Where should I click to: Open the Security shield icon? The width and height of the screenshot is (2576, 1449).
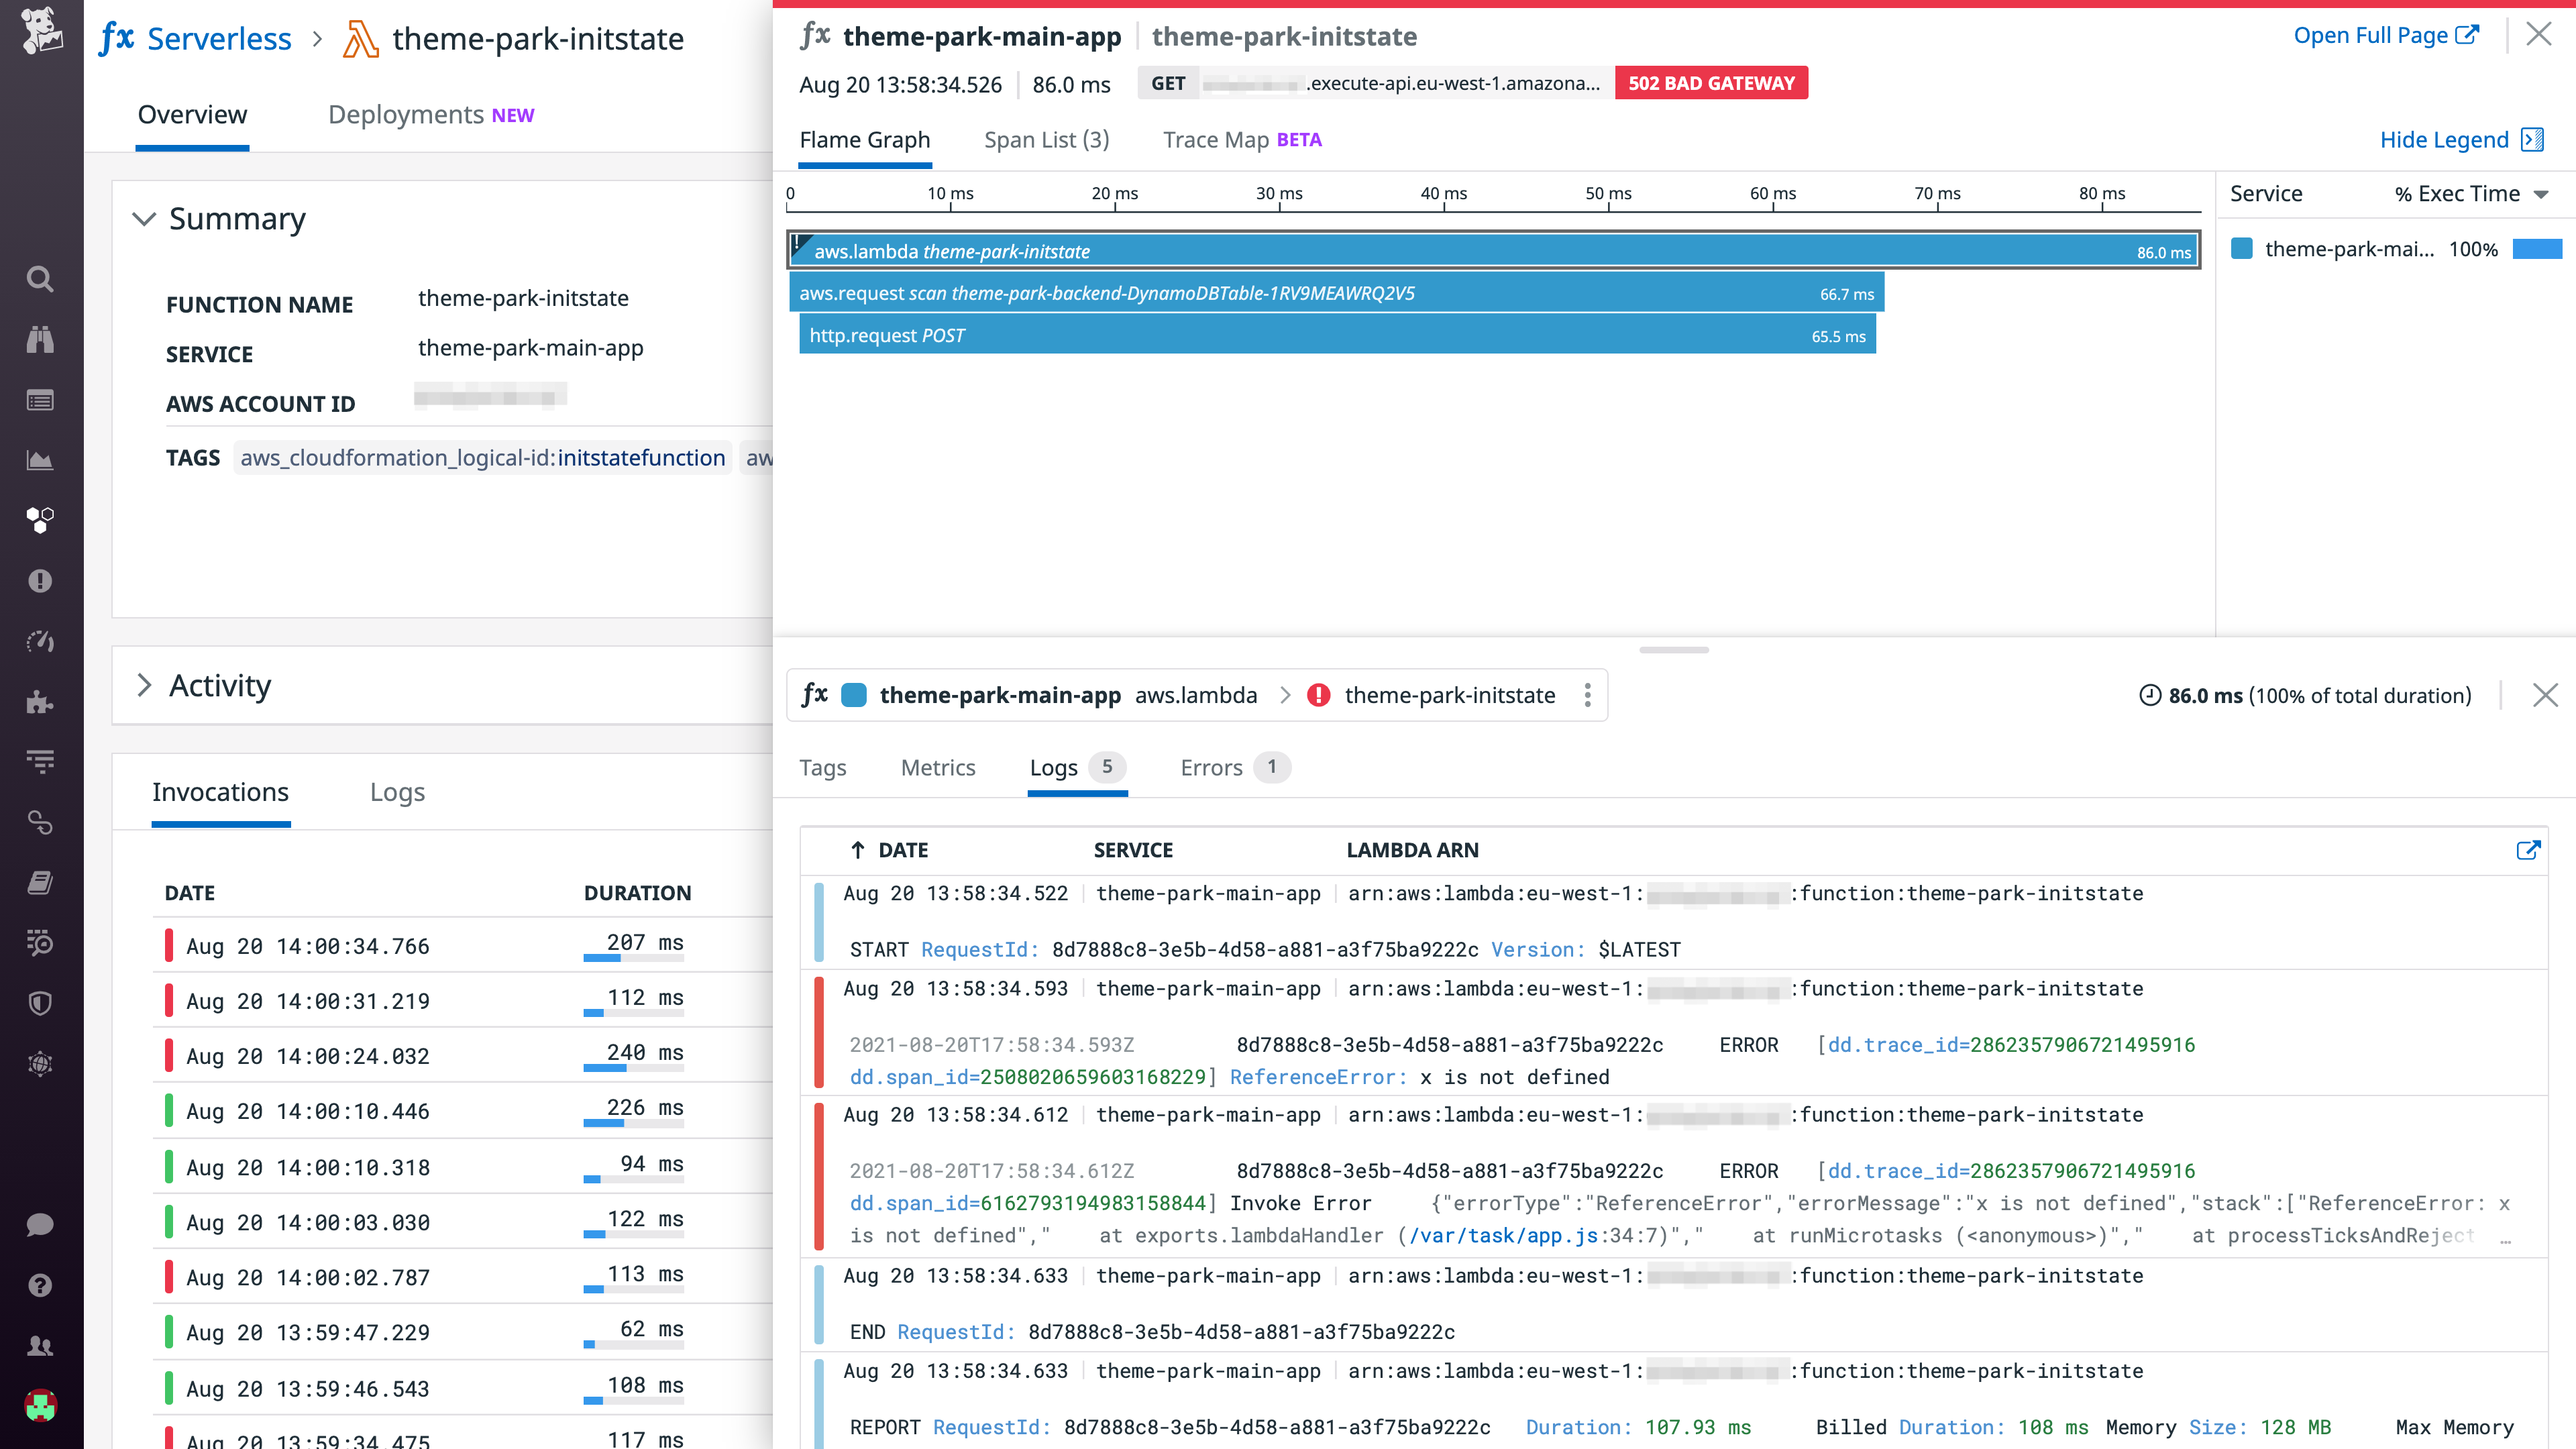click(40, 1004)
